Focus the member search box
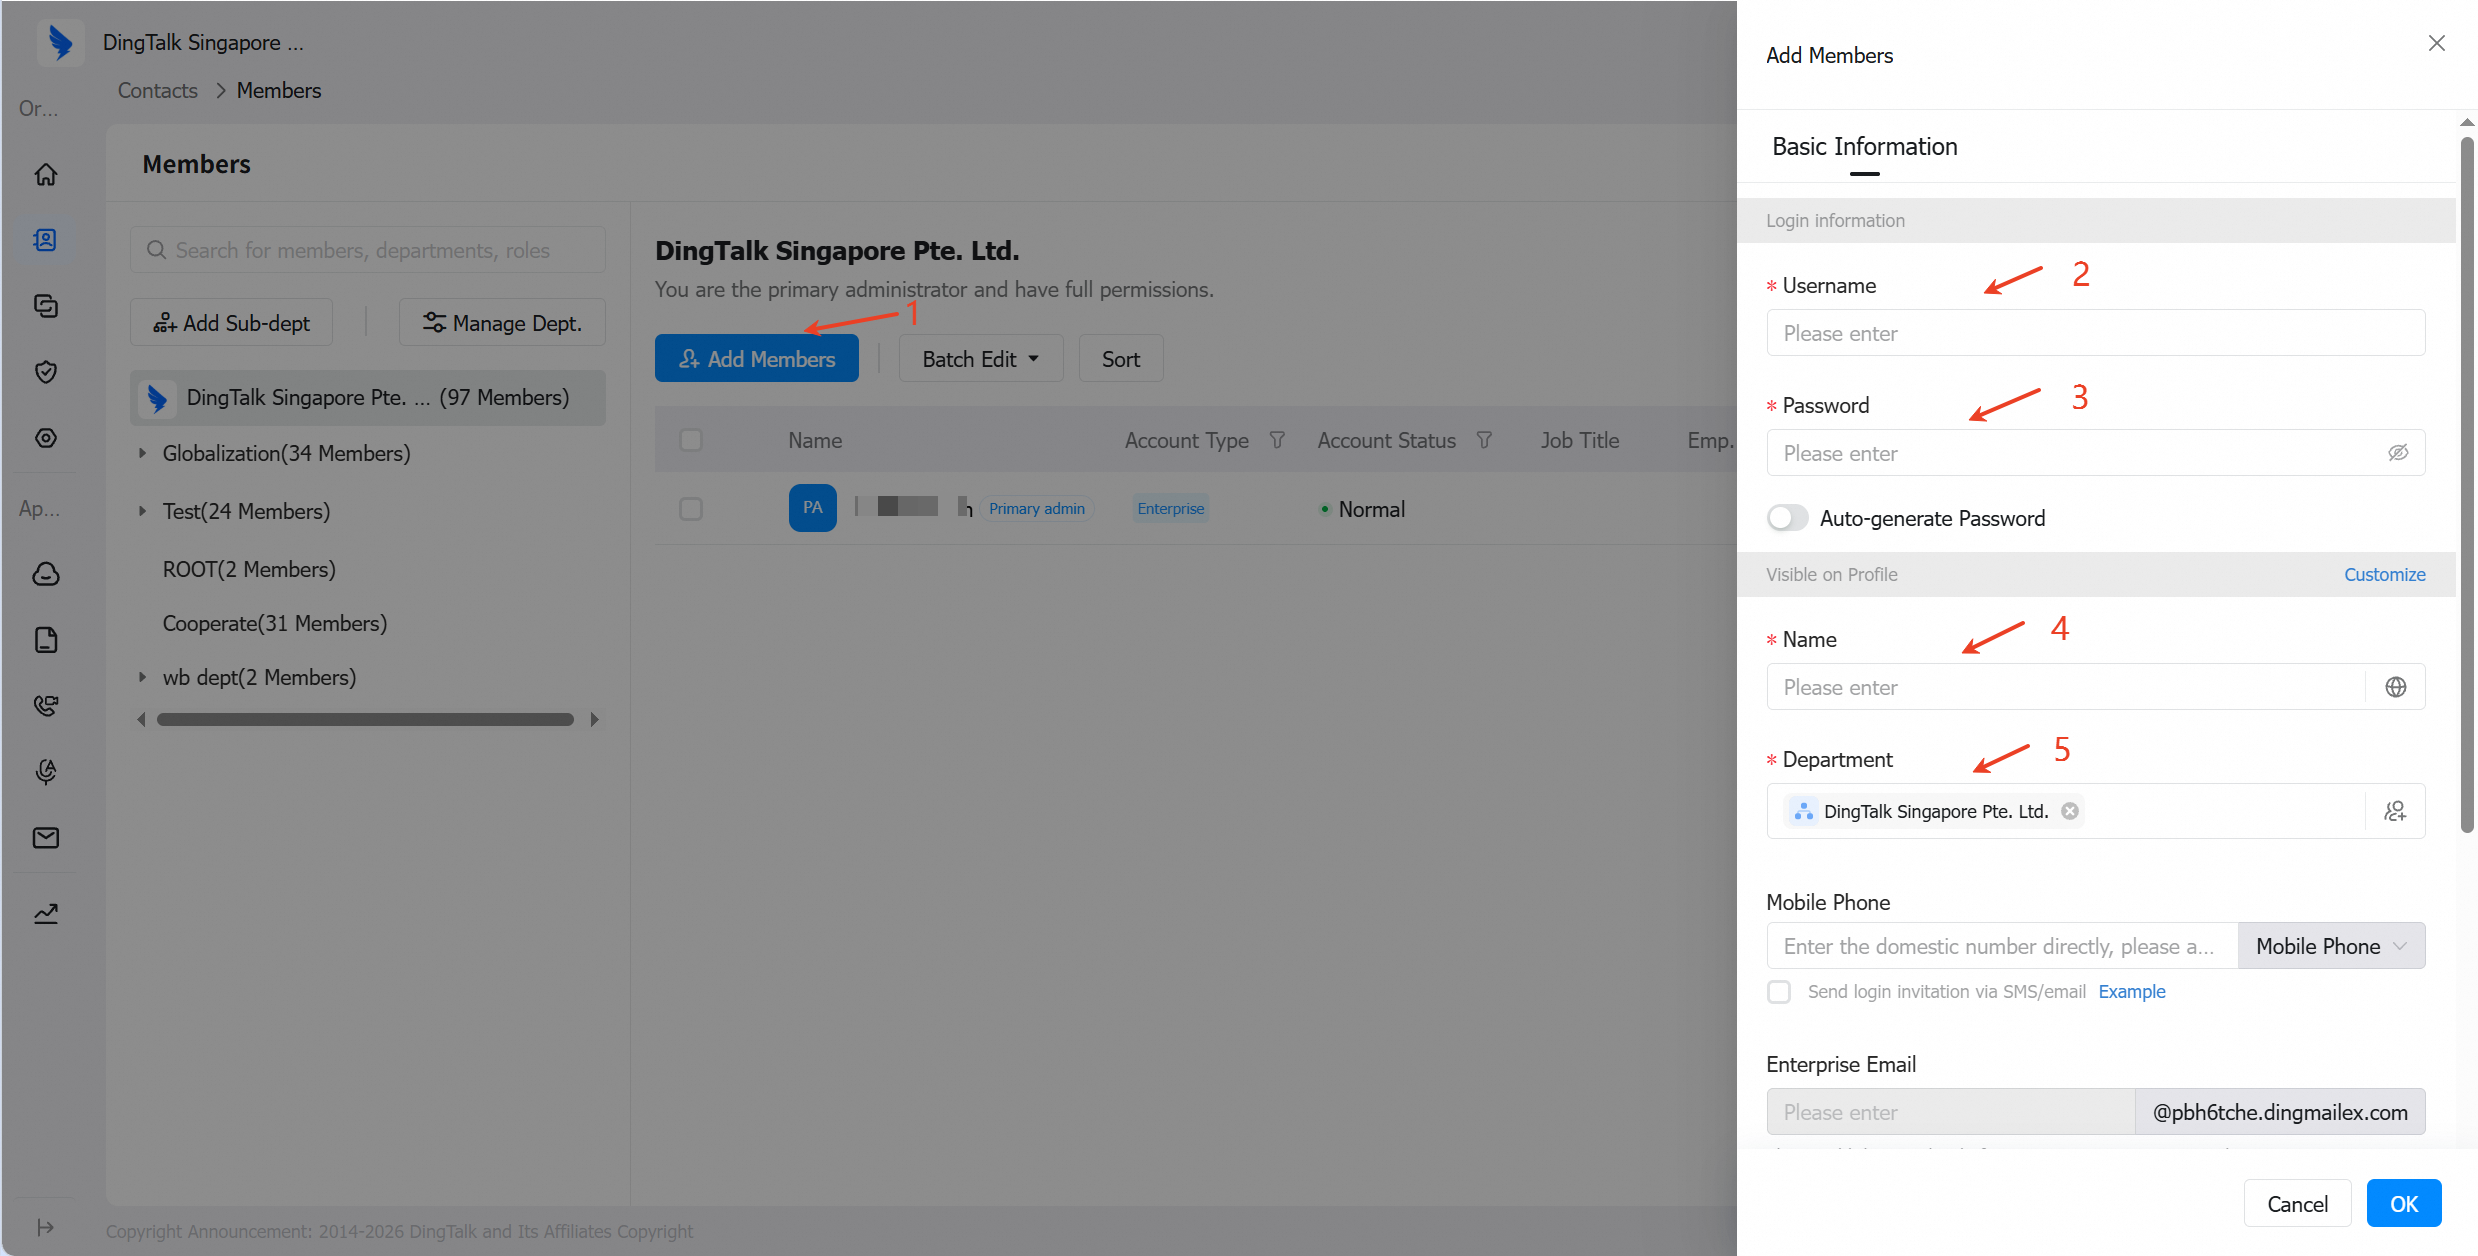The height and width of the screenshot is (1256, 2478). click(368, 250)
